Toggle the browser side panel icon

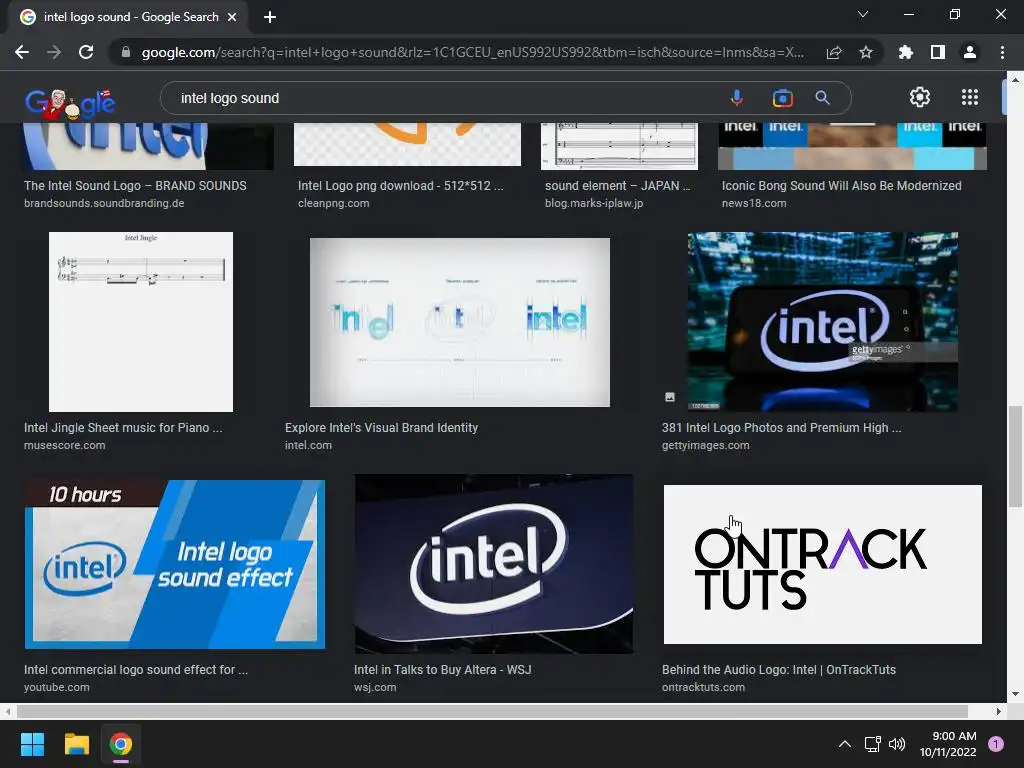[x=938, y=52]
